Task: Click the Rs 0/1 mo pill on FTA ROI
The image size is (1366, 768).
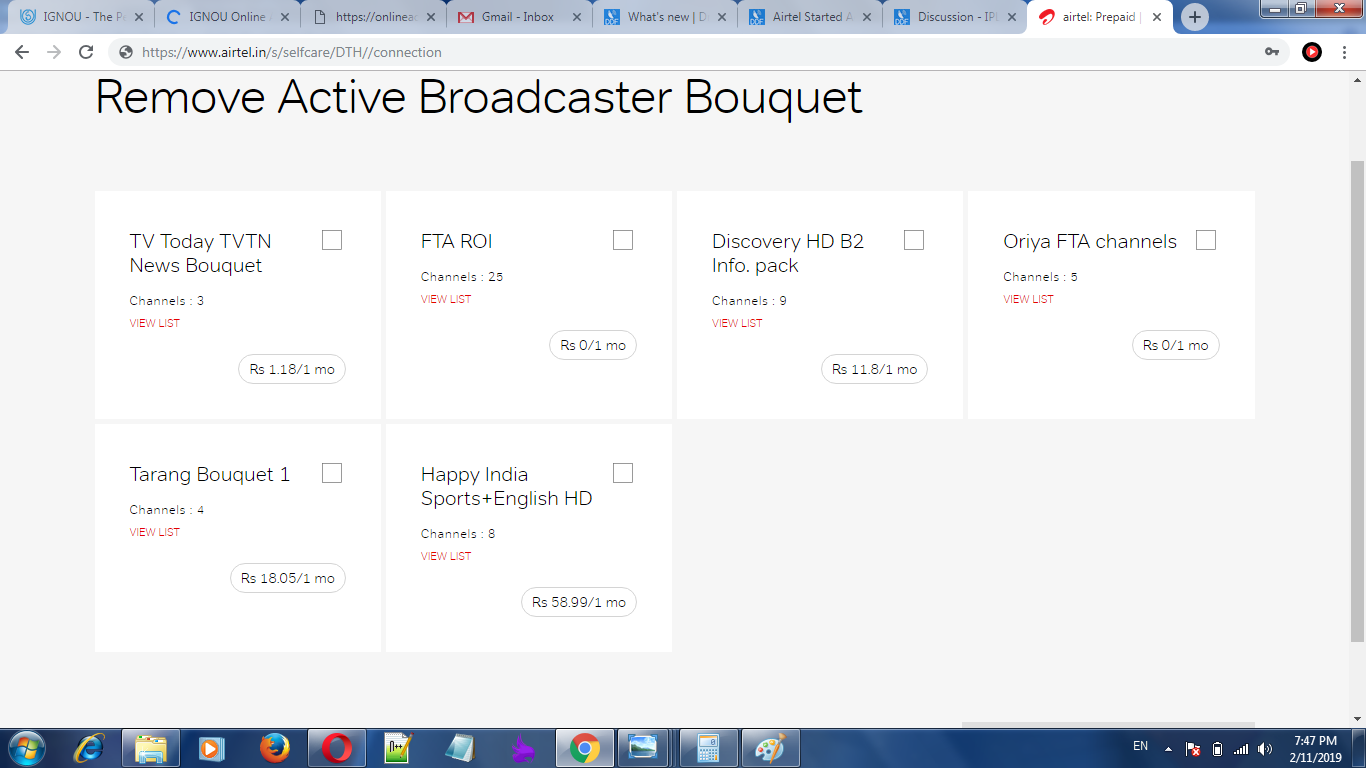Action: tap(593, 345)
